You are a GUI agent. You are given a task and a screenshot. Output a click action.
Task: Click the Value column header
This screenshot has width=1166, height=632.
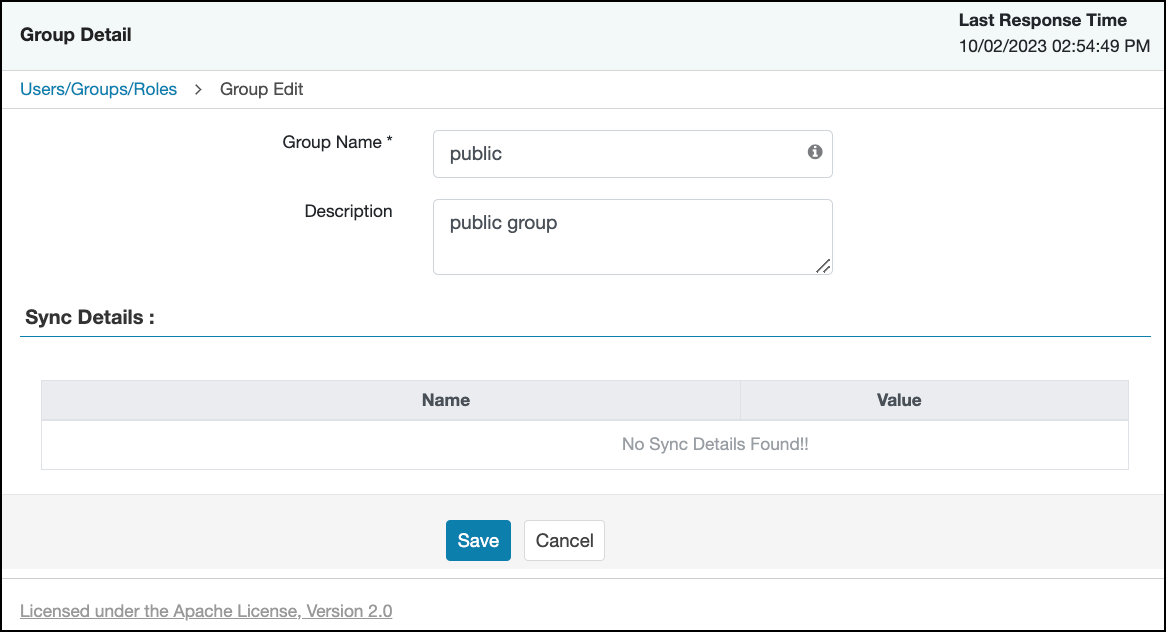click(898, 400)
